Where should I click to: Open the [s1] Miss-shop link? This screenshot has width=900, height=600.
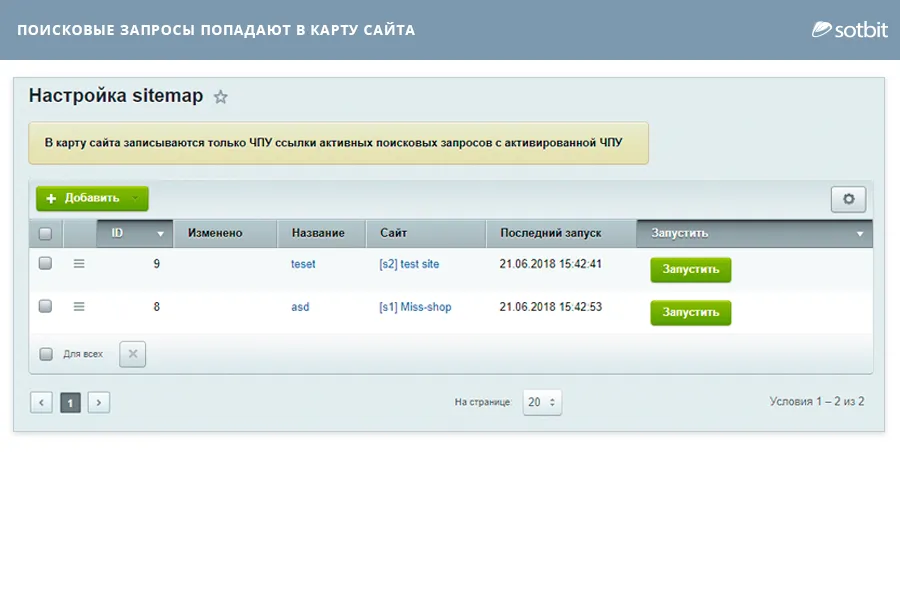tap(415, 307)
